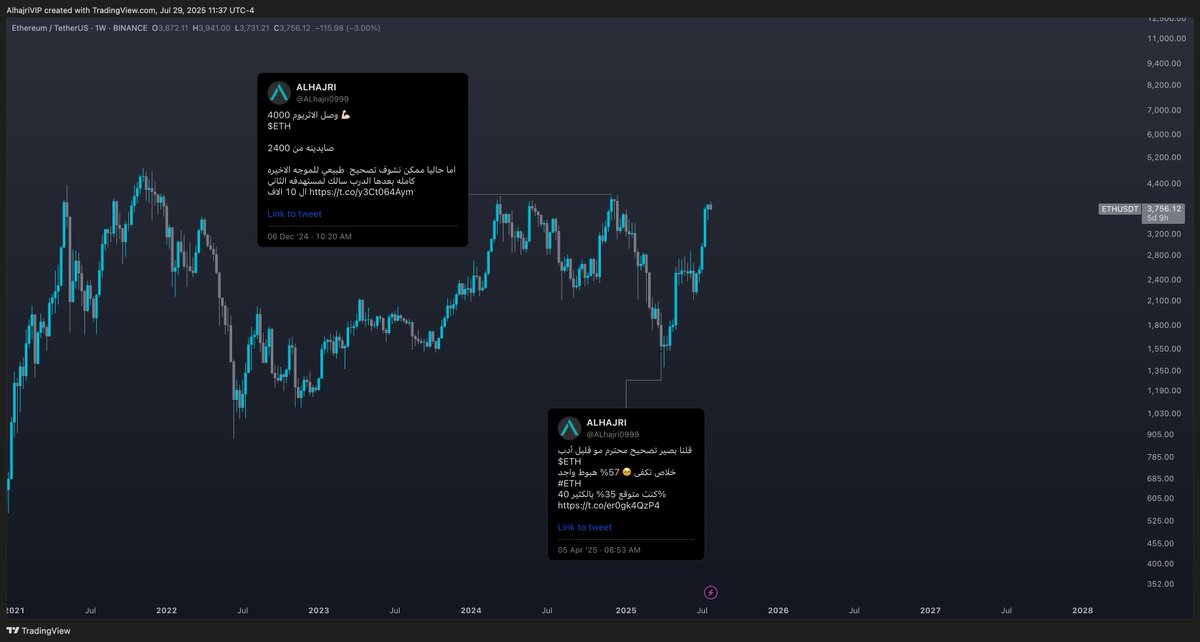Click the 1,550.00 price axis label
The width and height of the screenshot is (1200, 642).
1163,347
